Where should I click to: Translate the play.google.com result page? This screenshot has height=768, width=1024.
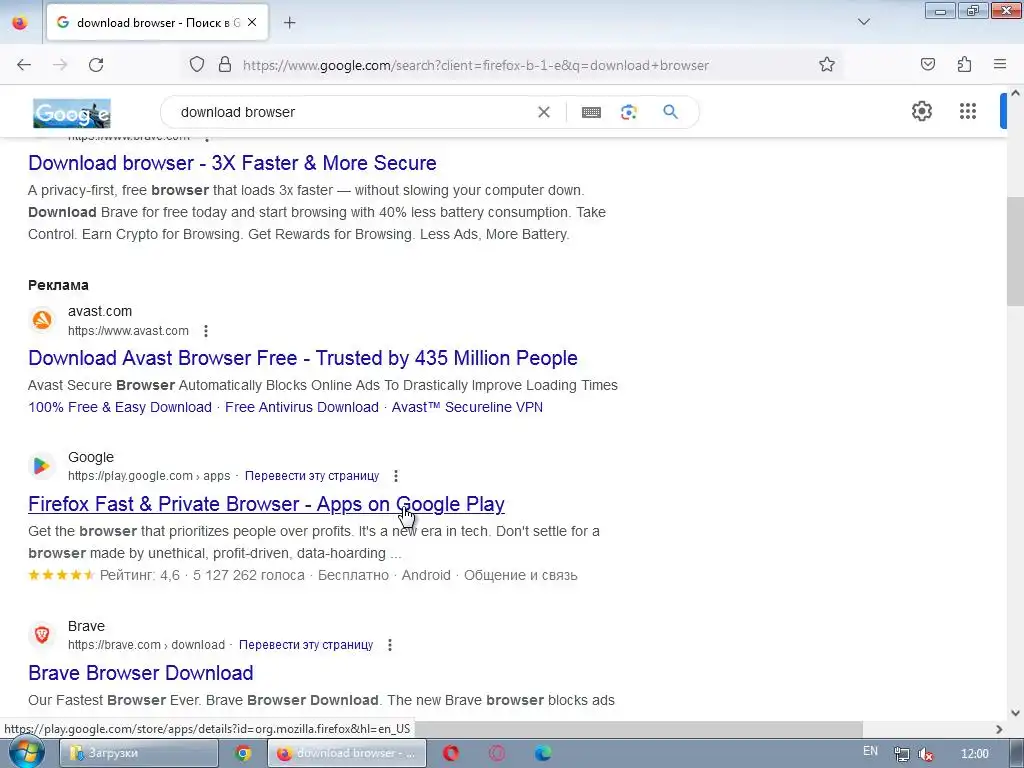(312, 476)
